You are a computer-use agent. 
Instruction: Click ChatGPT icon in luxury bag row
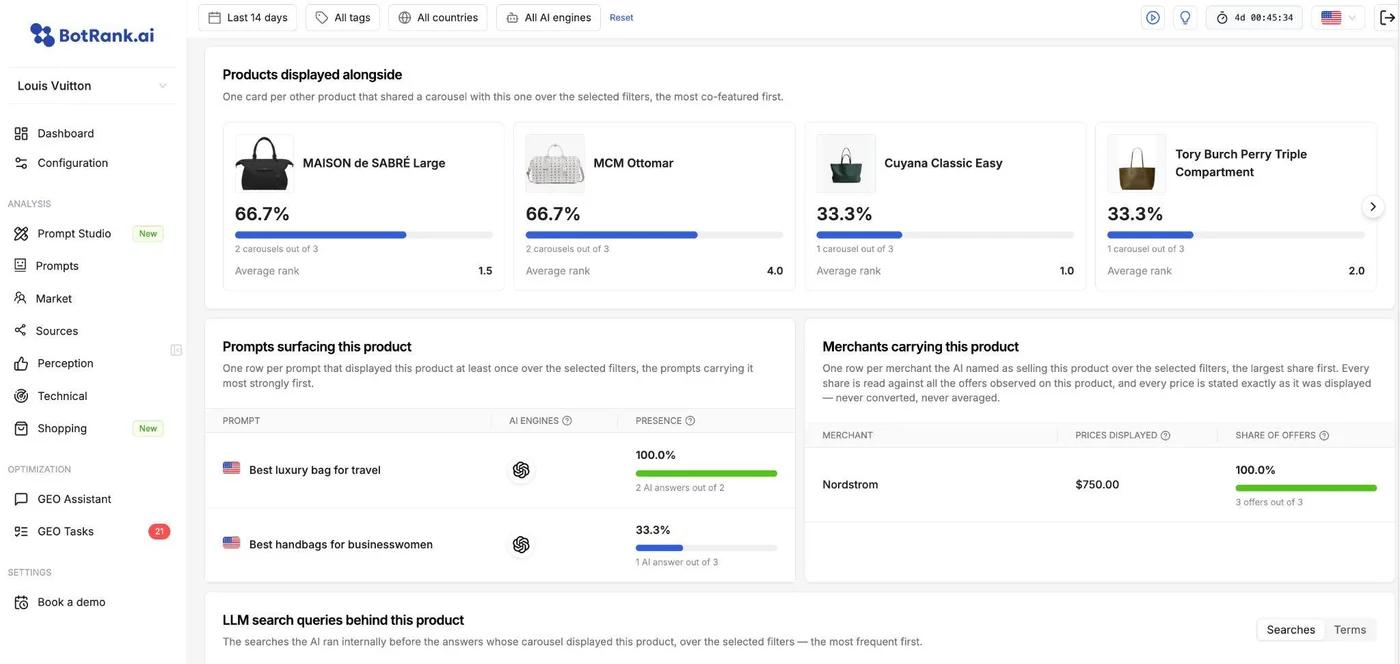coord(520,470)
